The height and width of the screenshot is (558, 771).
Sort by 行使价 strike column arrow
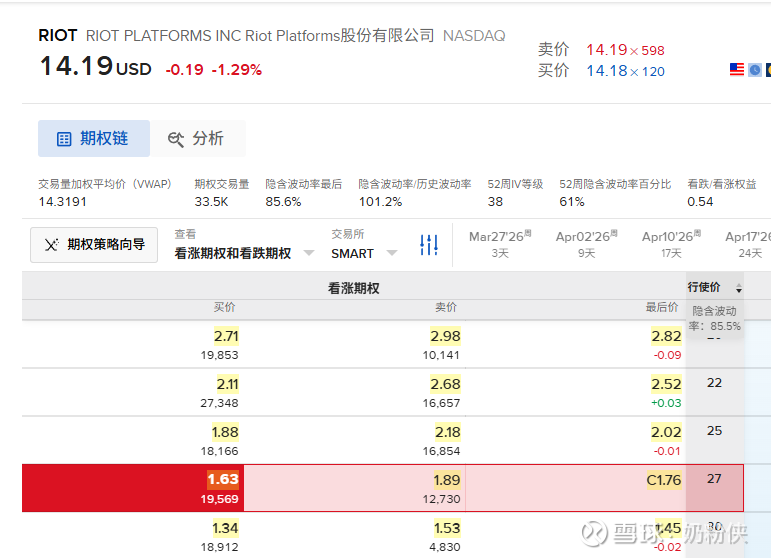(x=739, y=288)
